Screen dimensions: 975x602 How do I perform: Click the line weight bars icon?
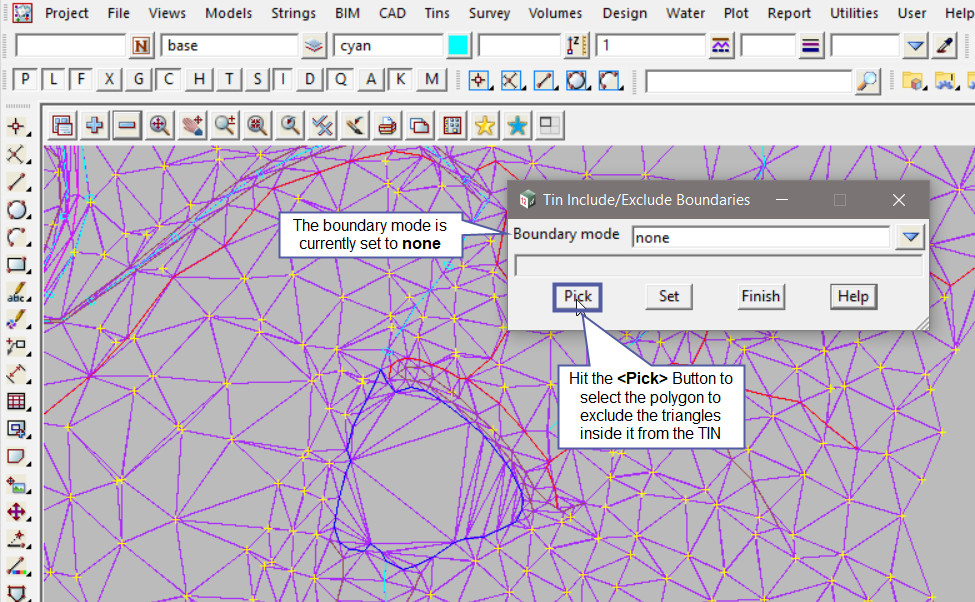coord(811,46)
